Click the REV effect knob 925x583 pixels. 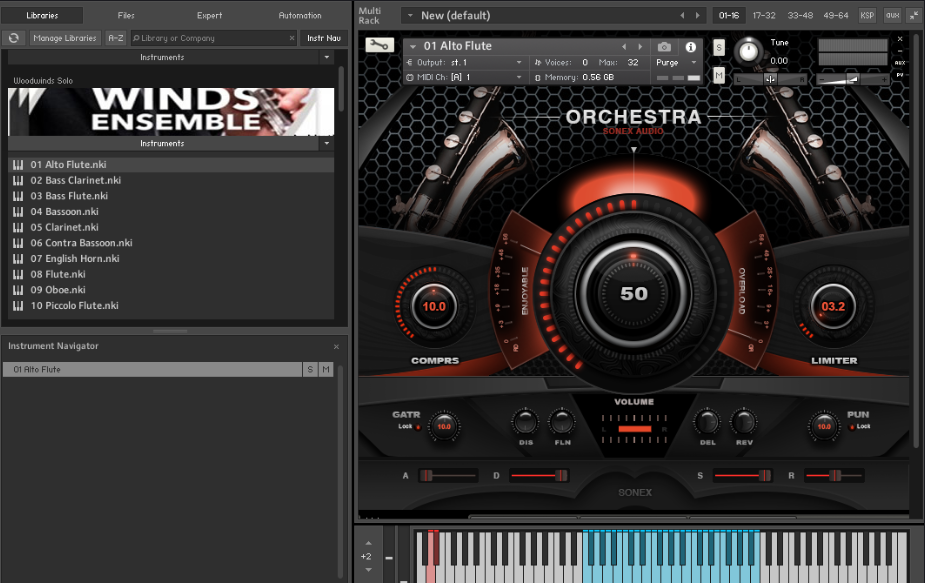tap(743, 421)
